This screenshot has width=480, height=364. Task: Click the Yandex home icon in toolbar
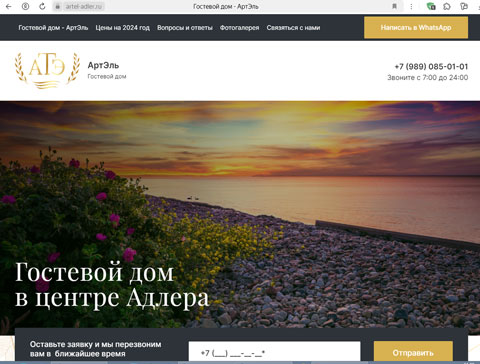(x=25, y=6)
